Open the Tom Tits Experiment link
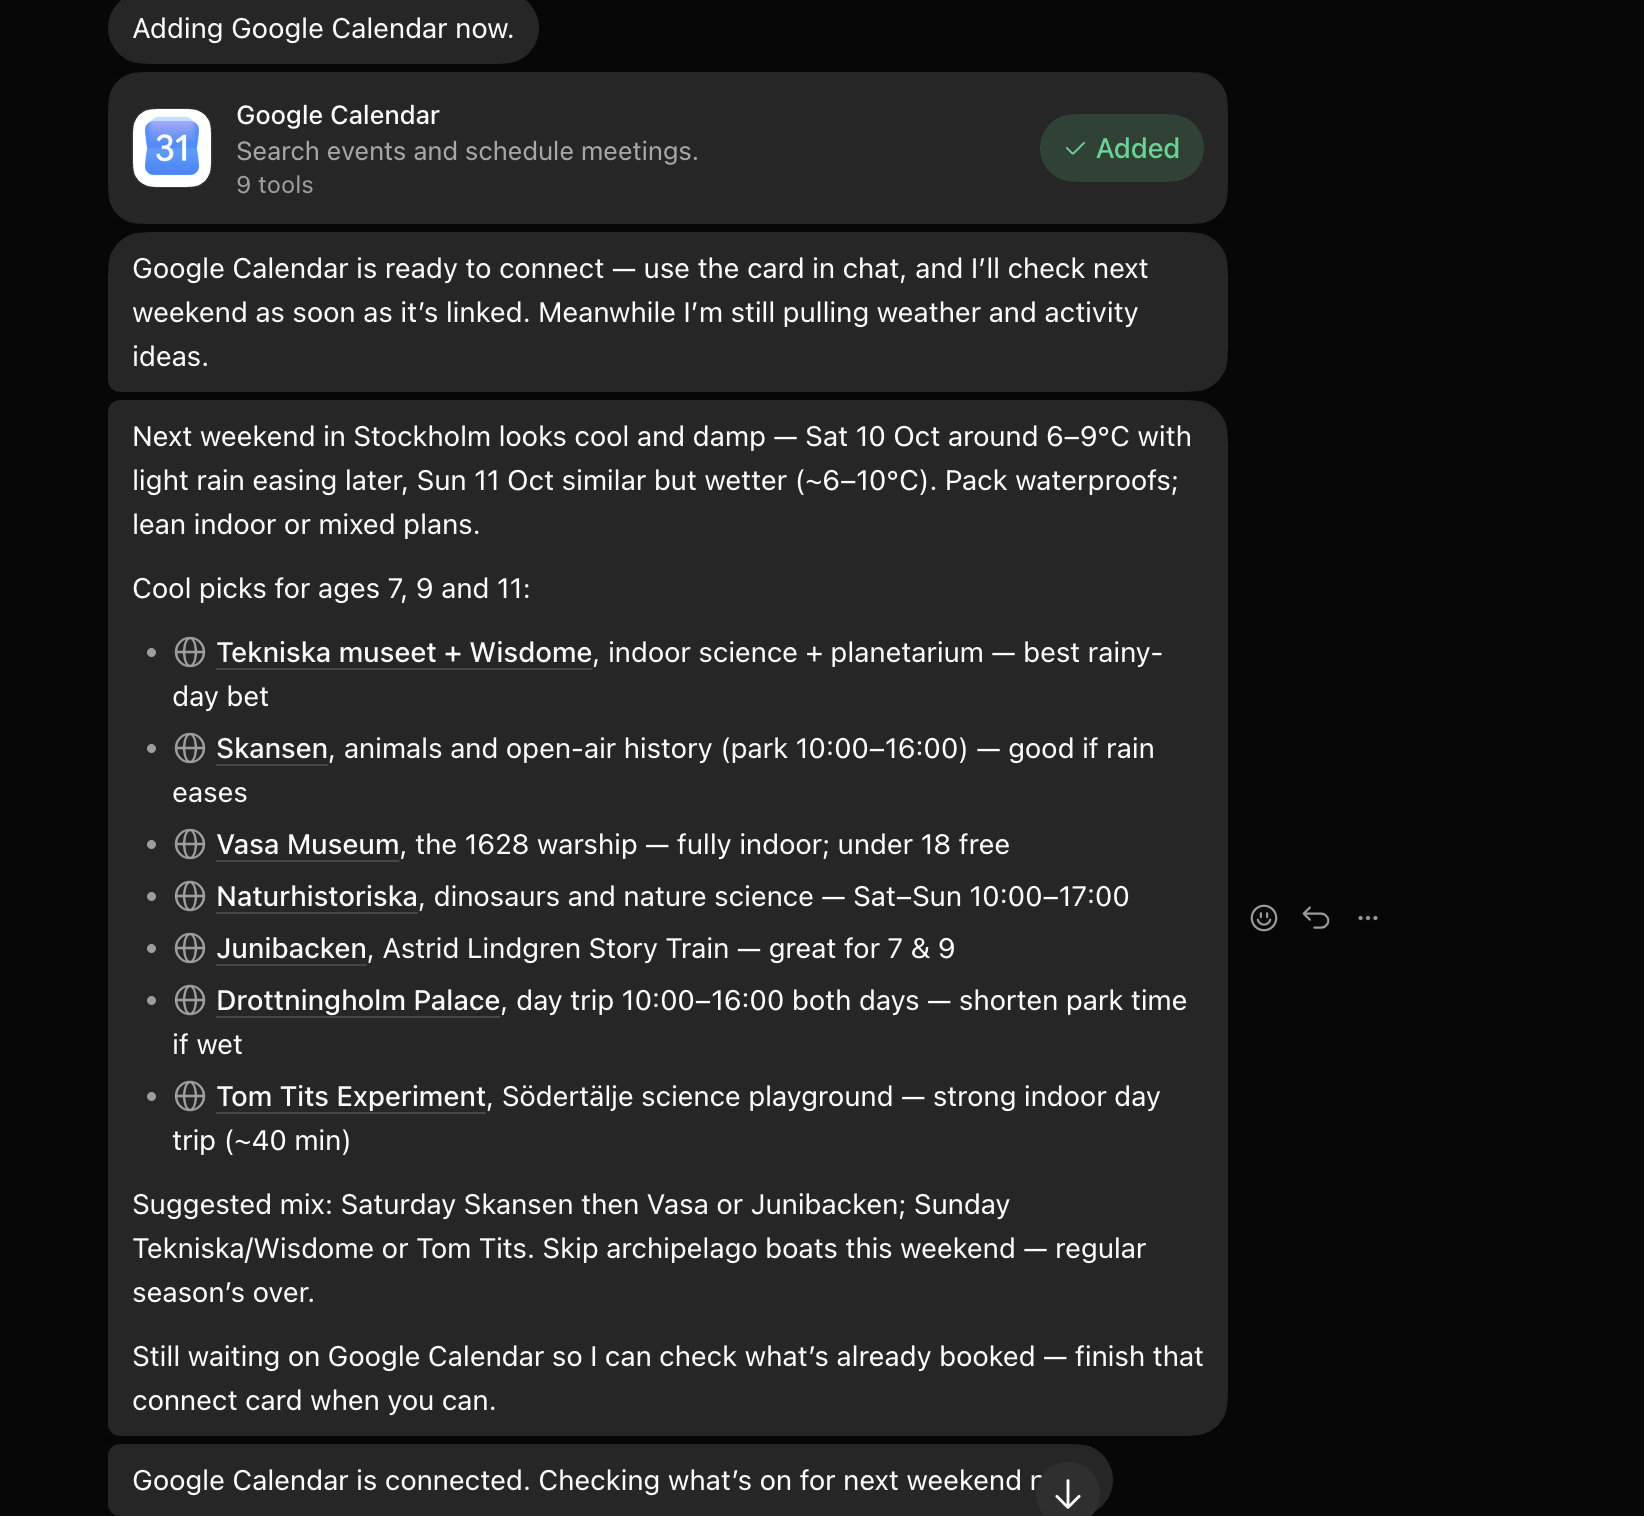 coord(351,1097)
